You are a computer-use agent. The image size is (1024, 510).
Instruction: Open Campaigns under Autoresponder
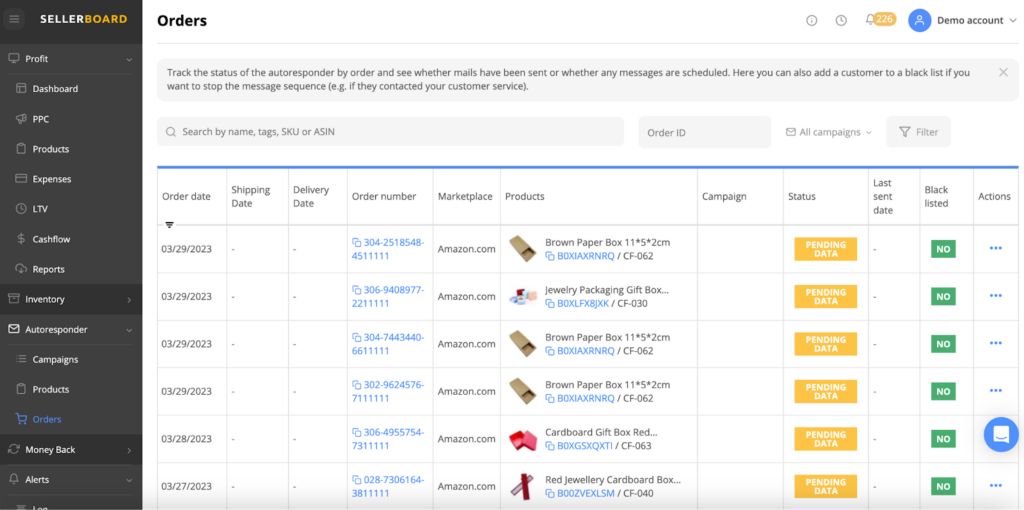pos(55,359)
